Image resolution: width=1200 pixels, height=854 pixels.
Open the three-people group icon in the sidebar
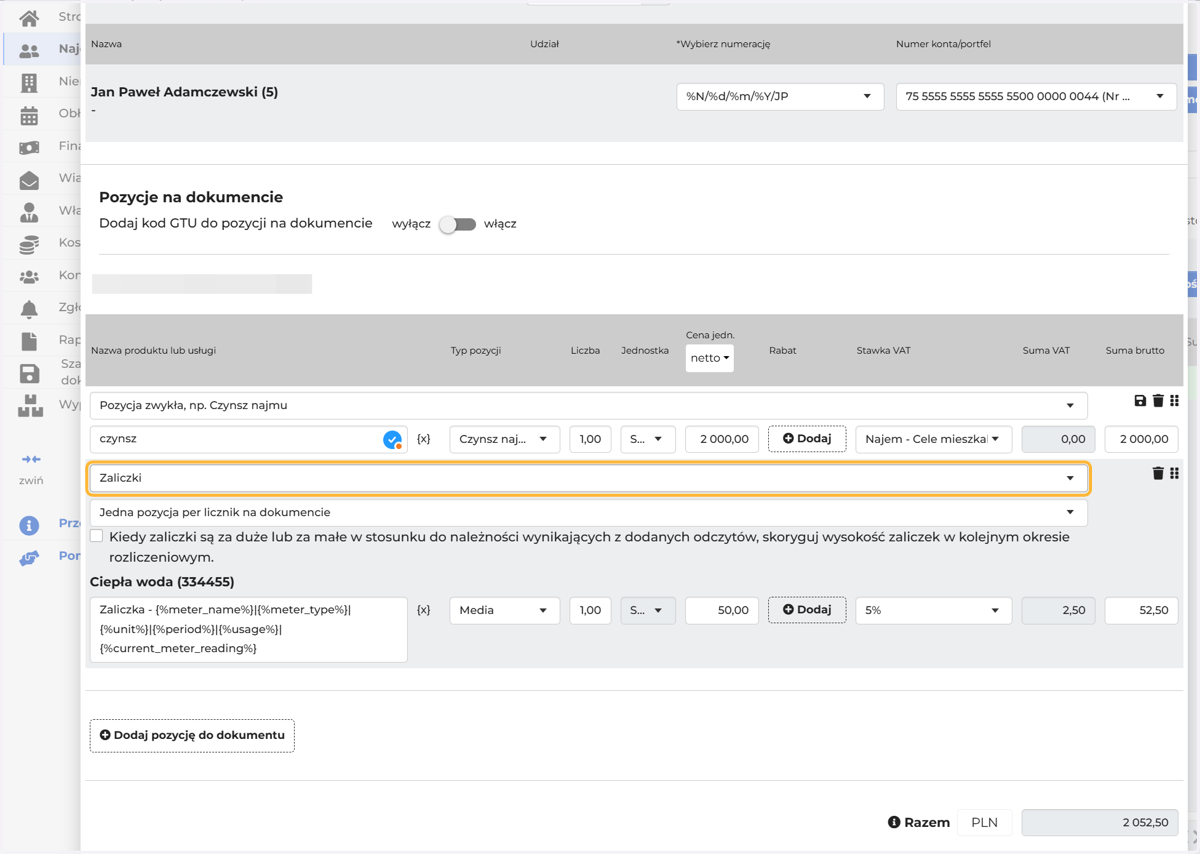[29, 276]
